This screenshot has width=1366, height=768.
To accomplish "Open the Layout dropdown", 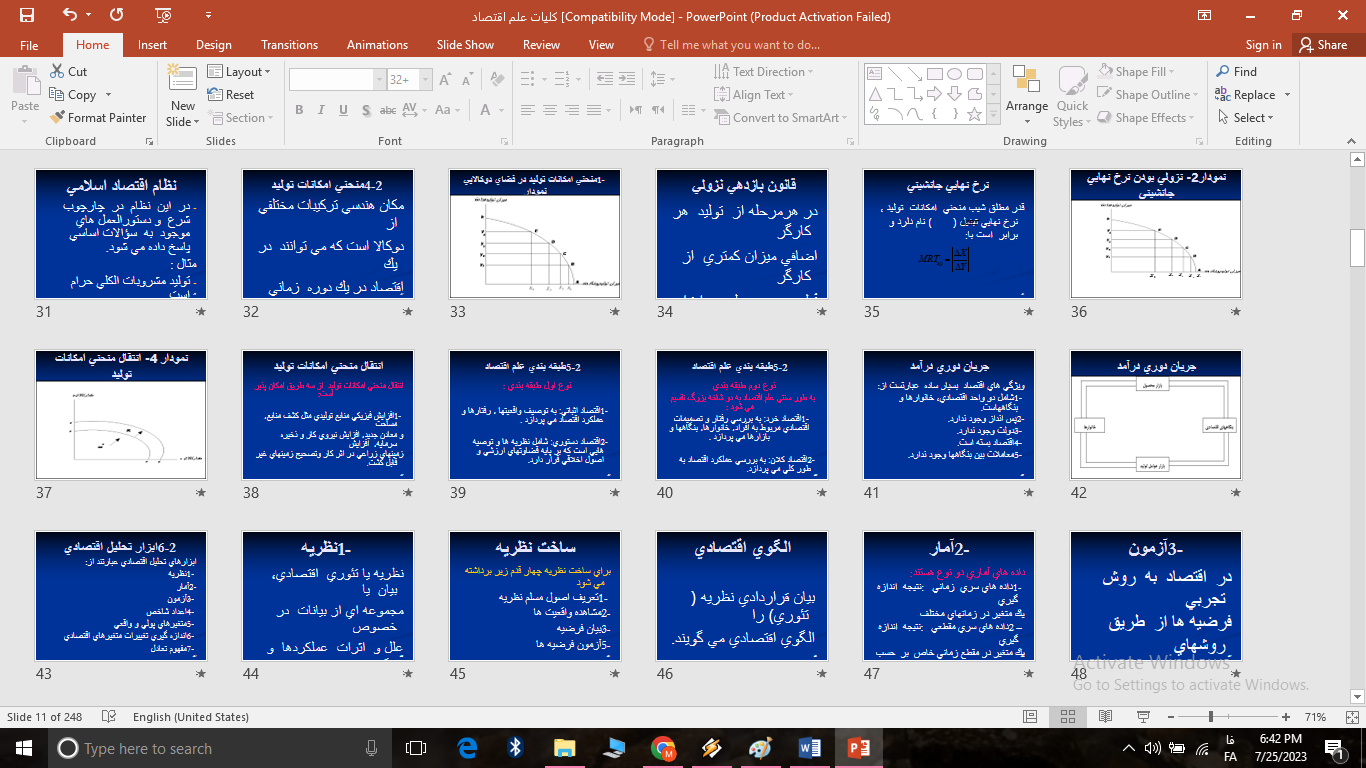I will click(239, 71).
